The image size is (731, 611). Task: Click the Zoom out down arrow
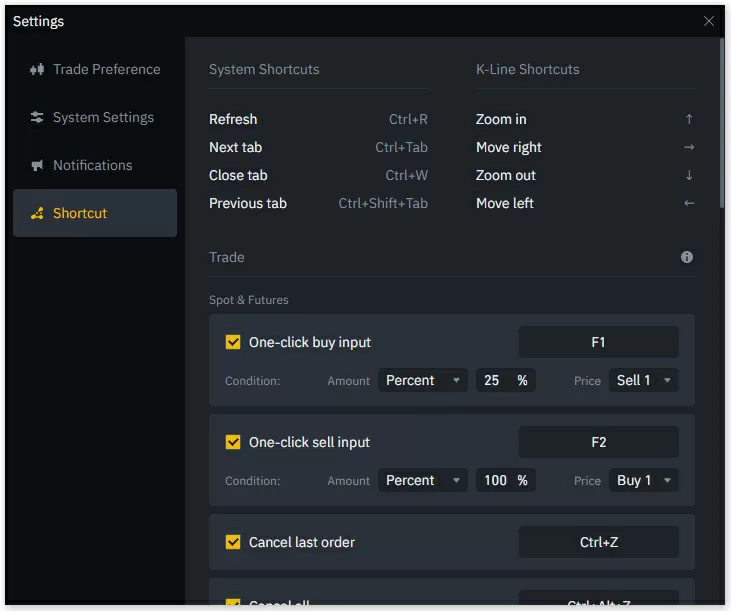[x=689, y=175]
